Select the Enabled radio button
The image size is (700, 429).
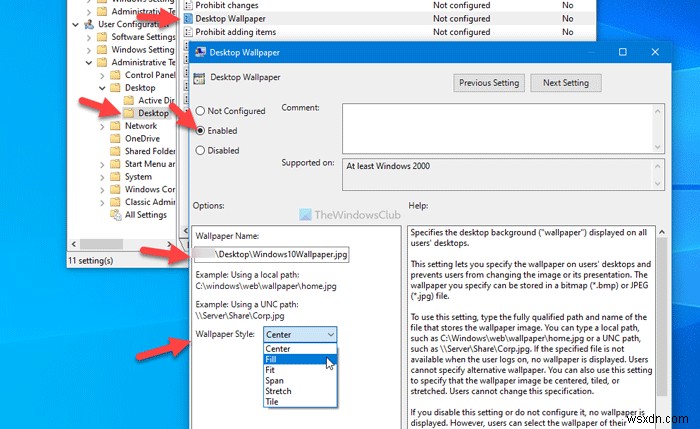pos(200,131)
